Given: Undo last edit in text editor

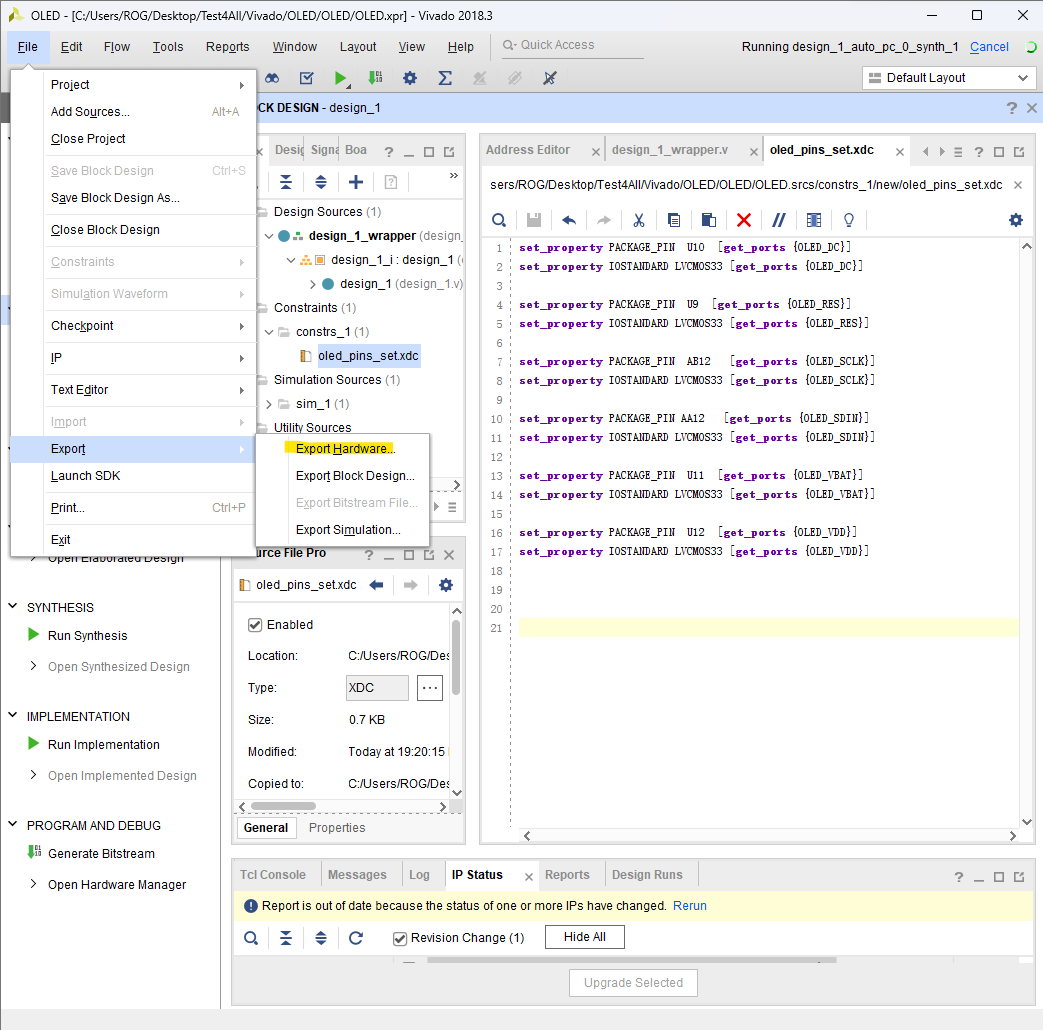Looking at the screenshot, I should point(569,220).
